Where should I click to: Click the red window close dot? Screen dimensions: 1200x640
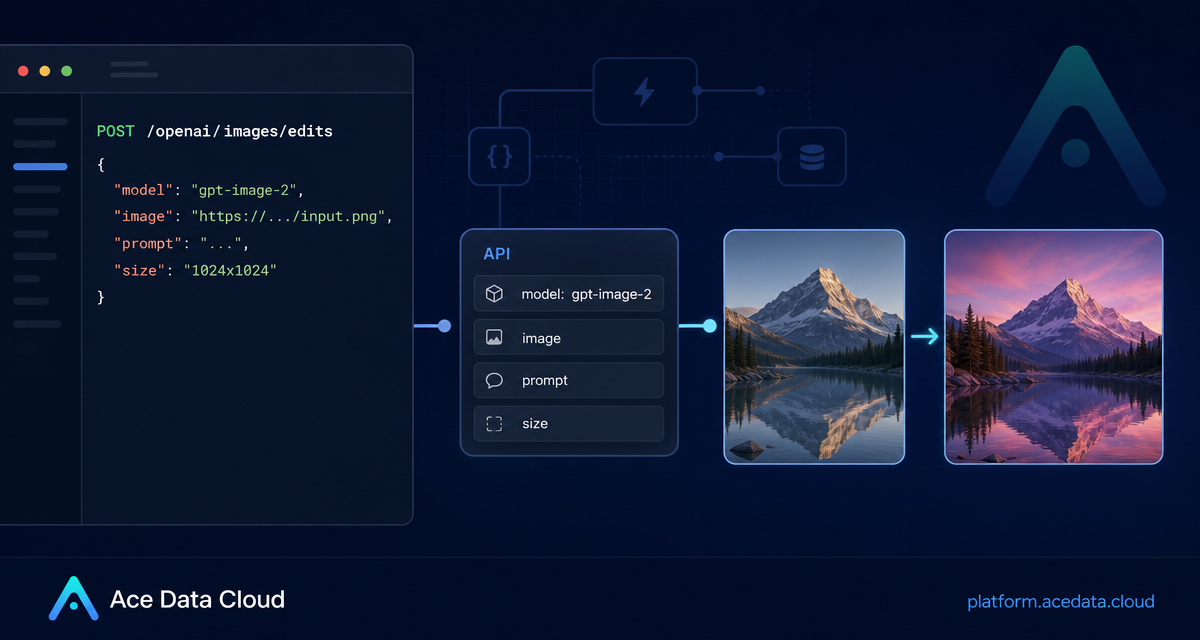(x=22, y=71)
